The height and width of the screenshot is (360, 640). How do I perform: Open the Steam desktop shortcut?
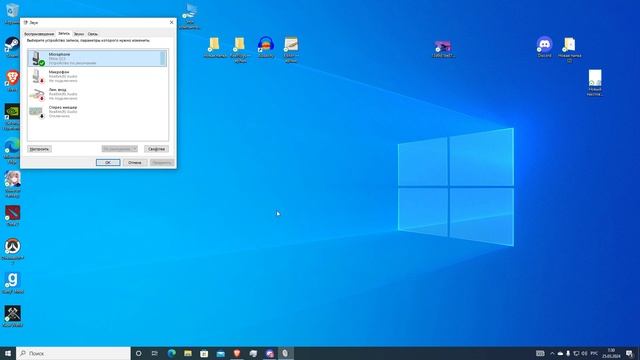click(12, 47)
